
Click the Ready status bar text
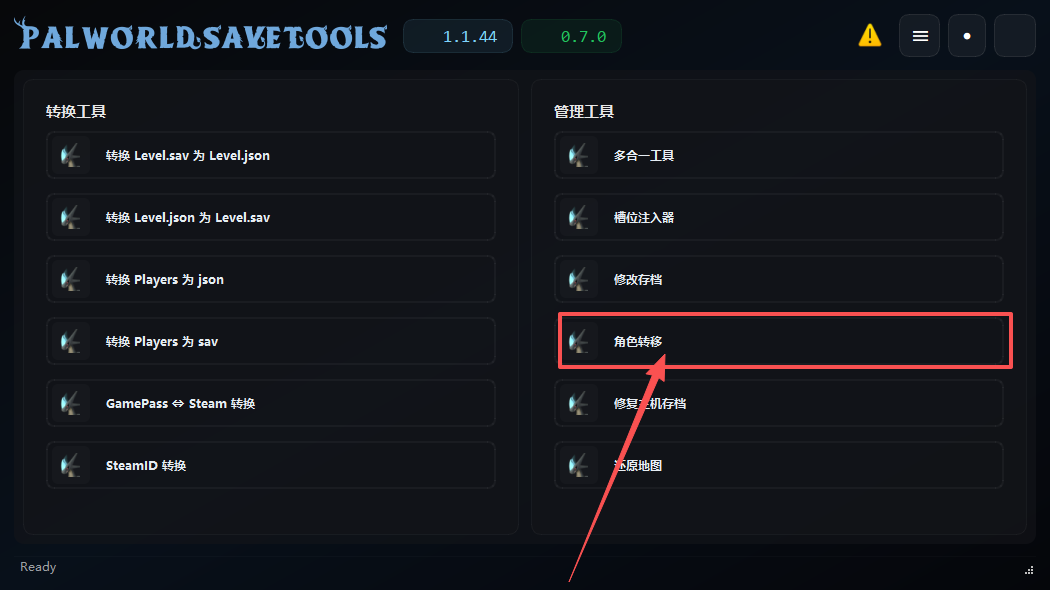click(x=38, y=567)
